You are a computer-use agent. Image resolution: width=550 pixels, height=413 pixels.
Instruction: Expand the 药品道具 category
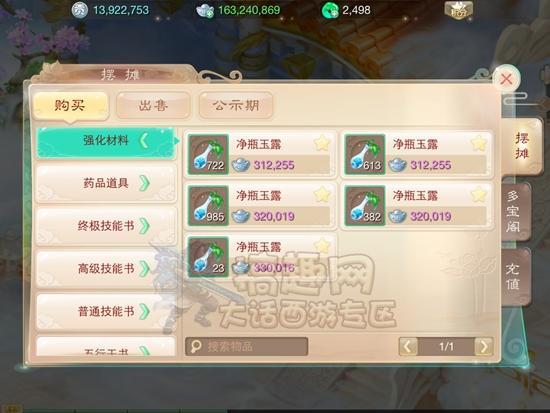pos(106,184)
